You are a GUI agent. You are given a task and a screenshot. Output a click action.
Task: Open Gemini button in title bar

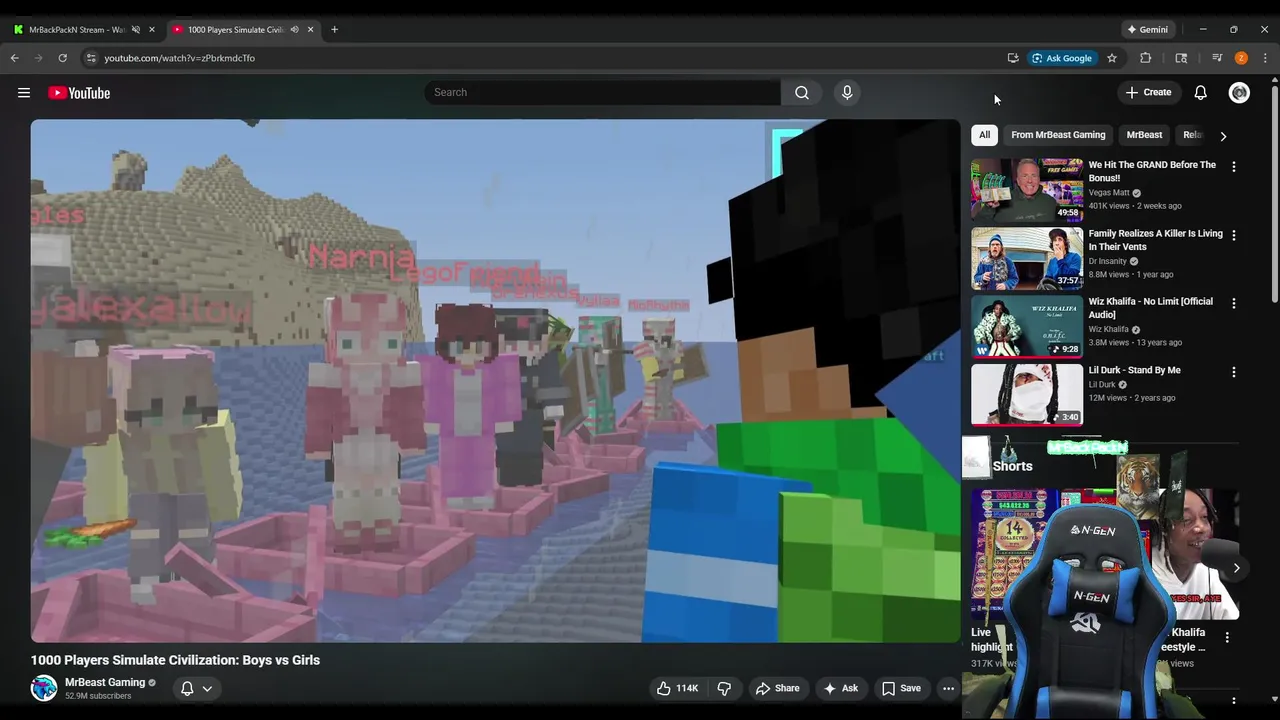click(x=1147, y=29)
